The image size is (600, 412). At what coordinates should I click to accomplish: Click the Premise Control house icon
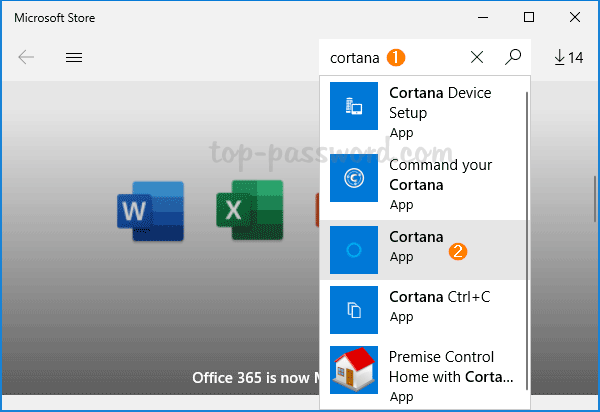coord(354,370)
